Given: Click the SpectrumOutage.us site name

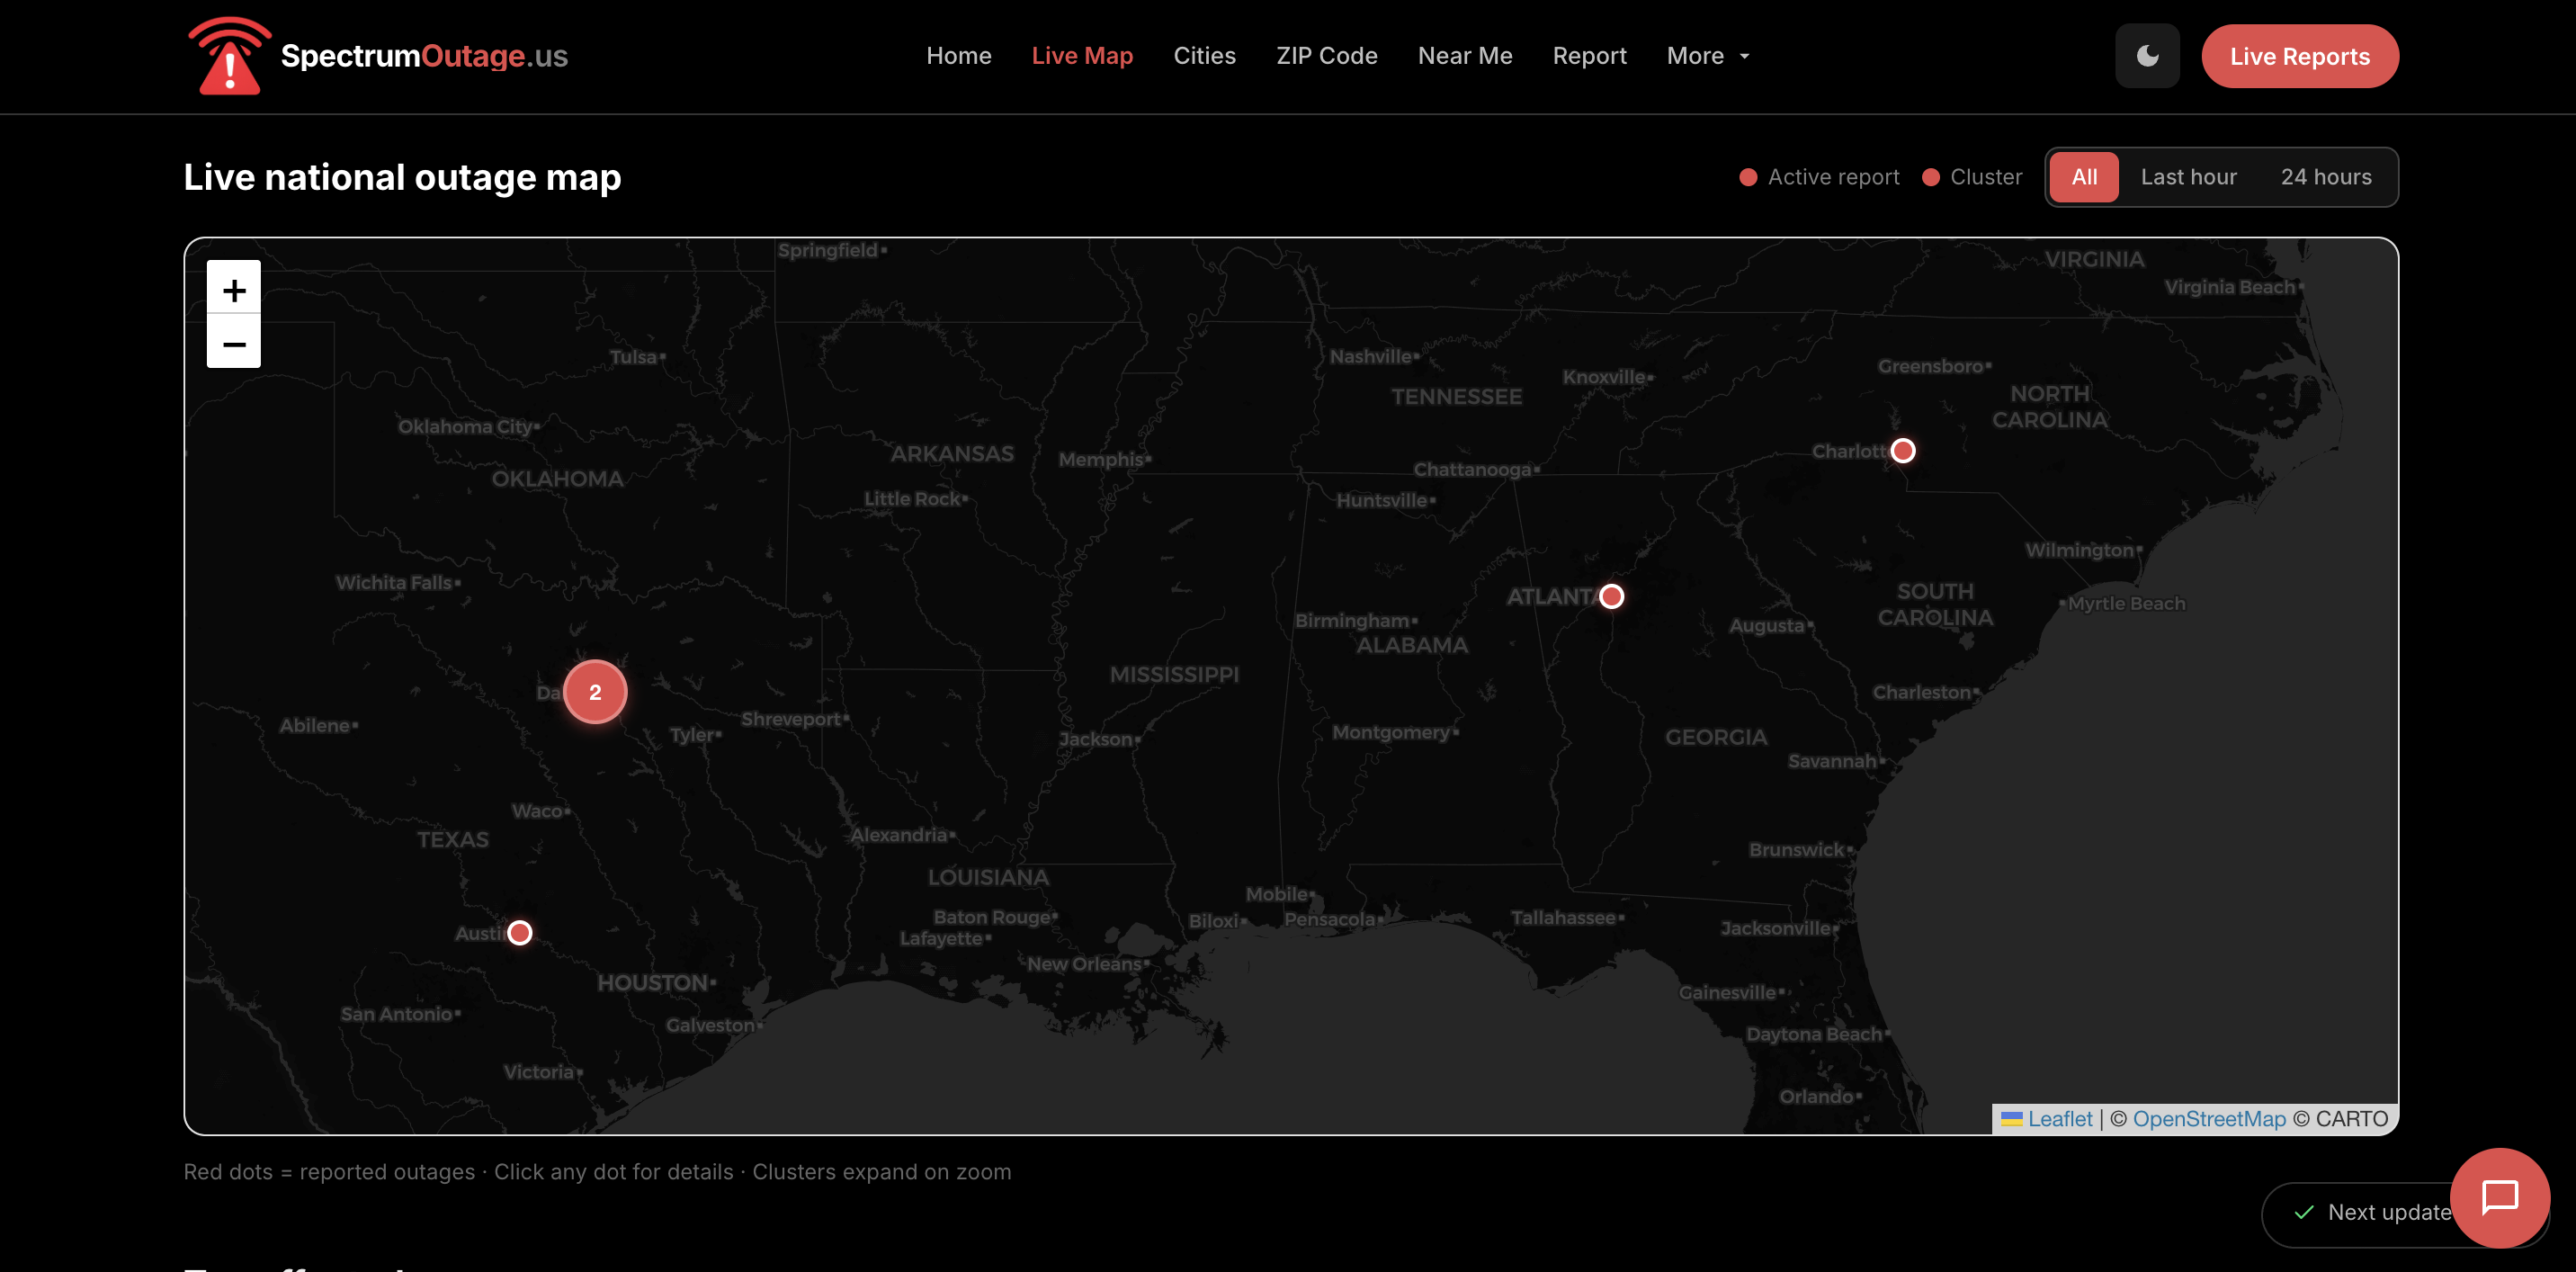Looking at the screenshot, I should coord(424,56).
